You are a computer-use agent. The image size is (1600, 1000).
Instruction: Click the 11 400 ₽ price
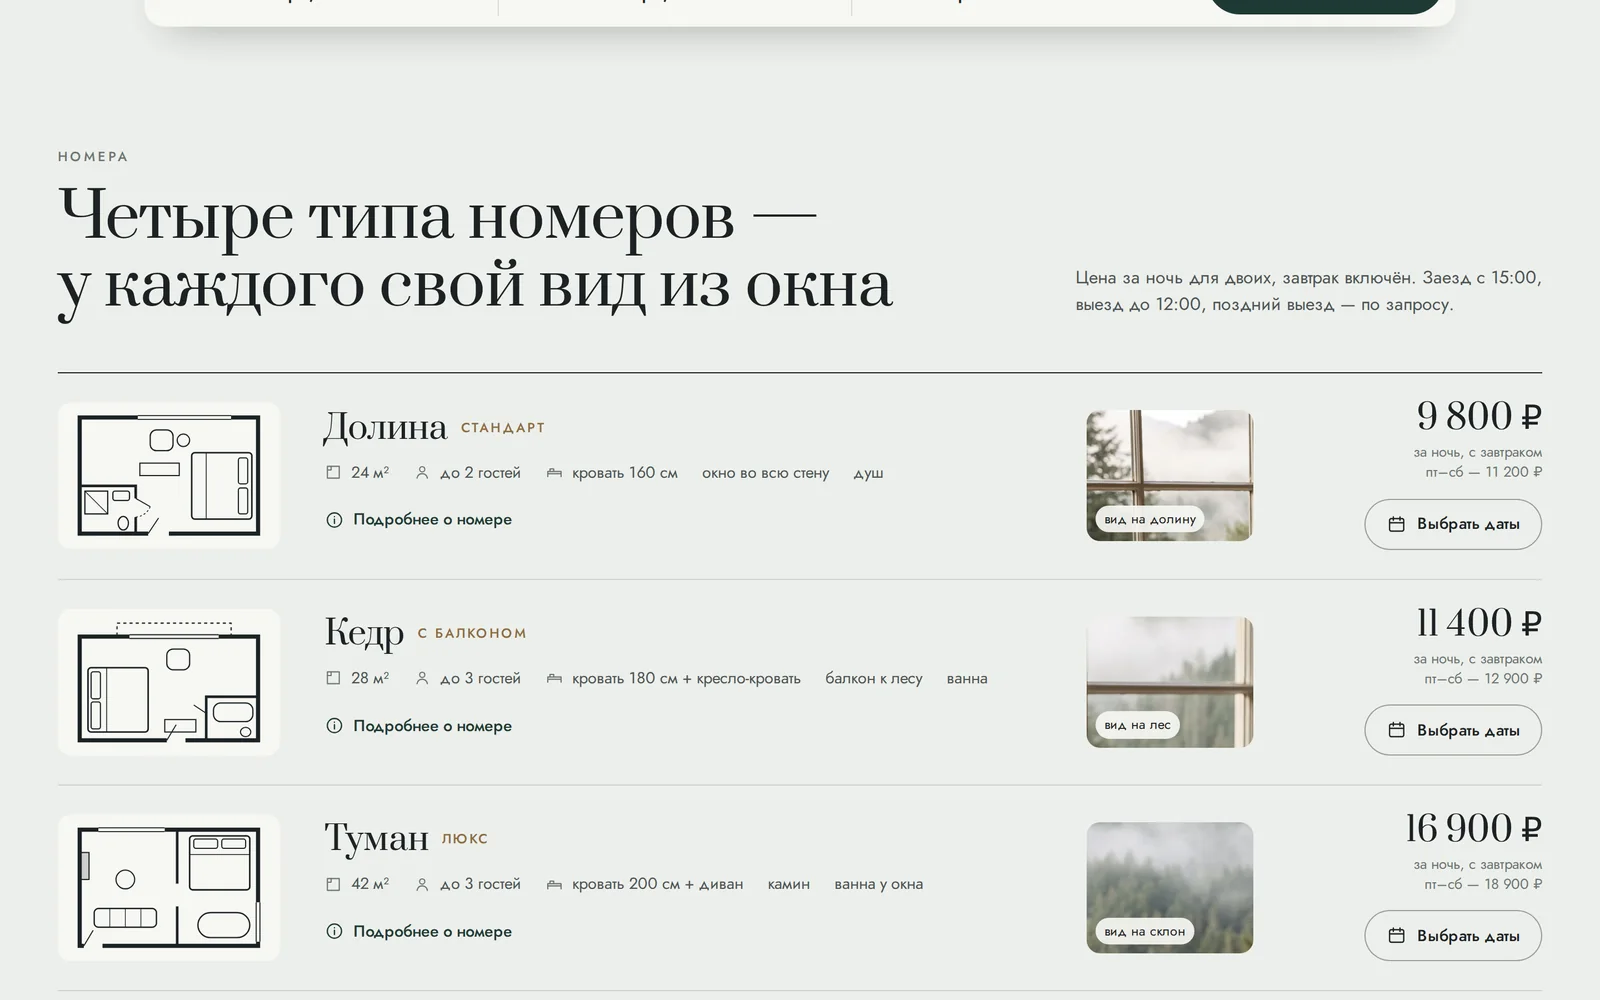(1479, 623)
